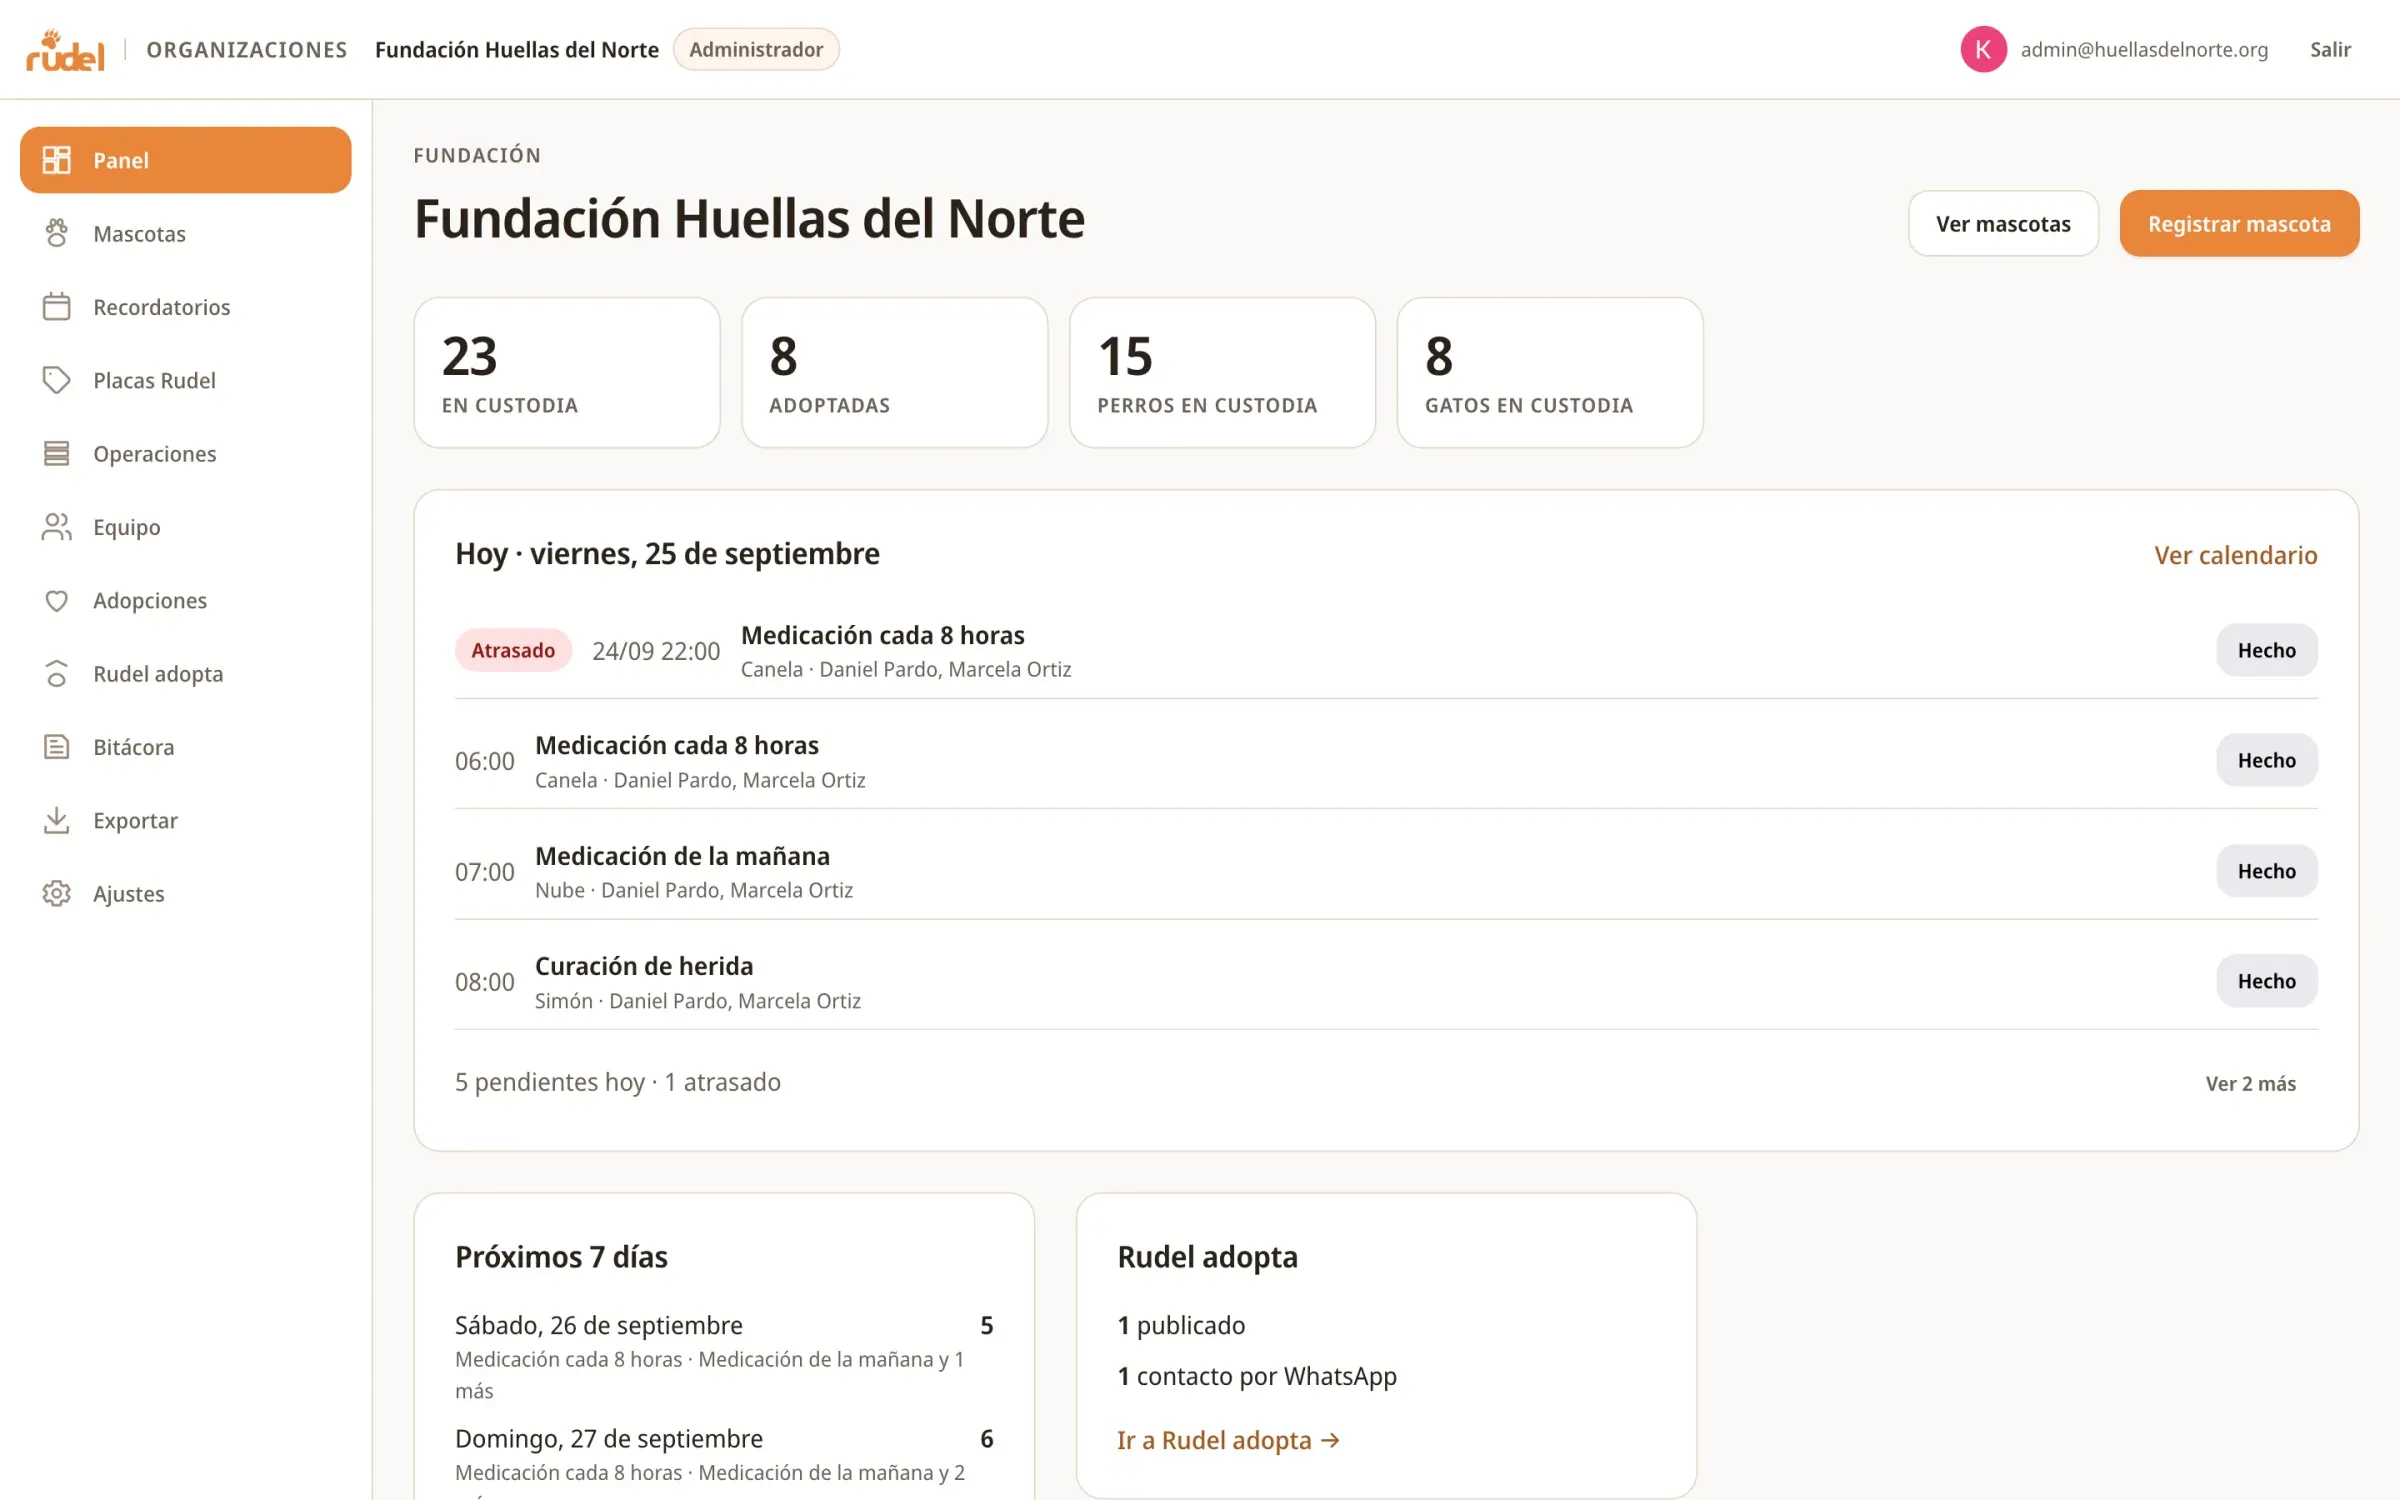Open Operaciones from the sidebar
This screenshot has height=1500, width=2400.
click(x=186, y=453)
